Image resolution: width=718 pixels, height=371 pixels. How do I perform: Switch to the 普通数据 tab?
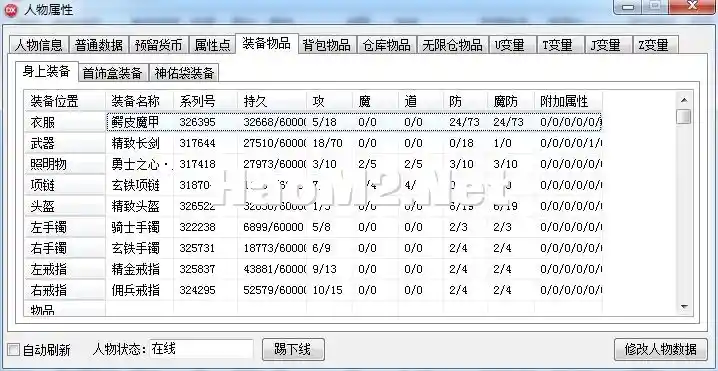[x=99, y=45]
